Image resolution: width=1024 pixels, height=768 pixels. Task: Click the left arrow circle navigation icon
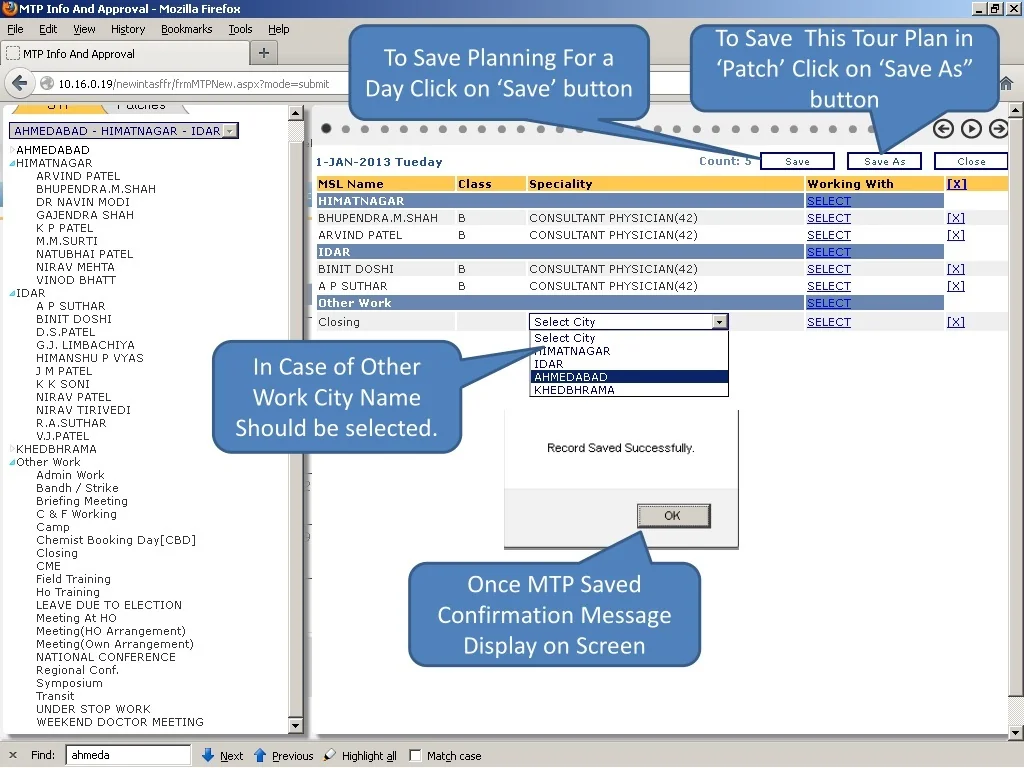tap(943, 128)
